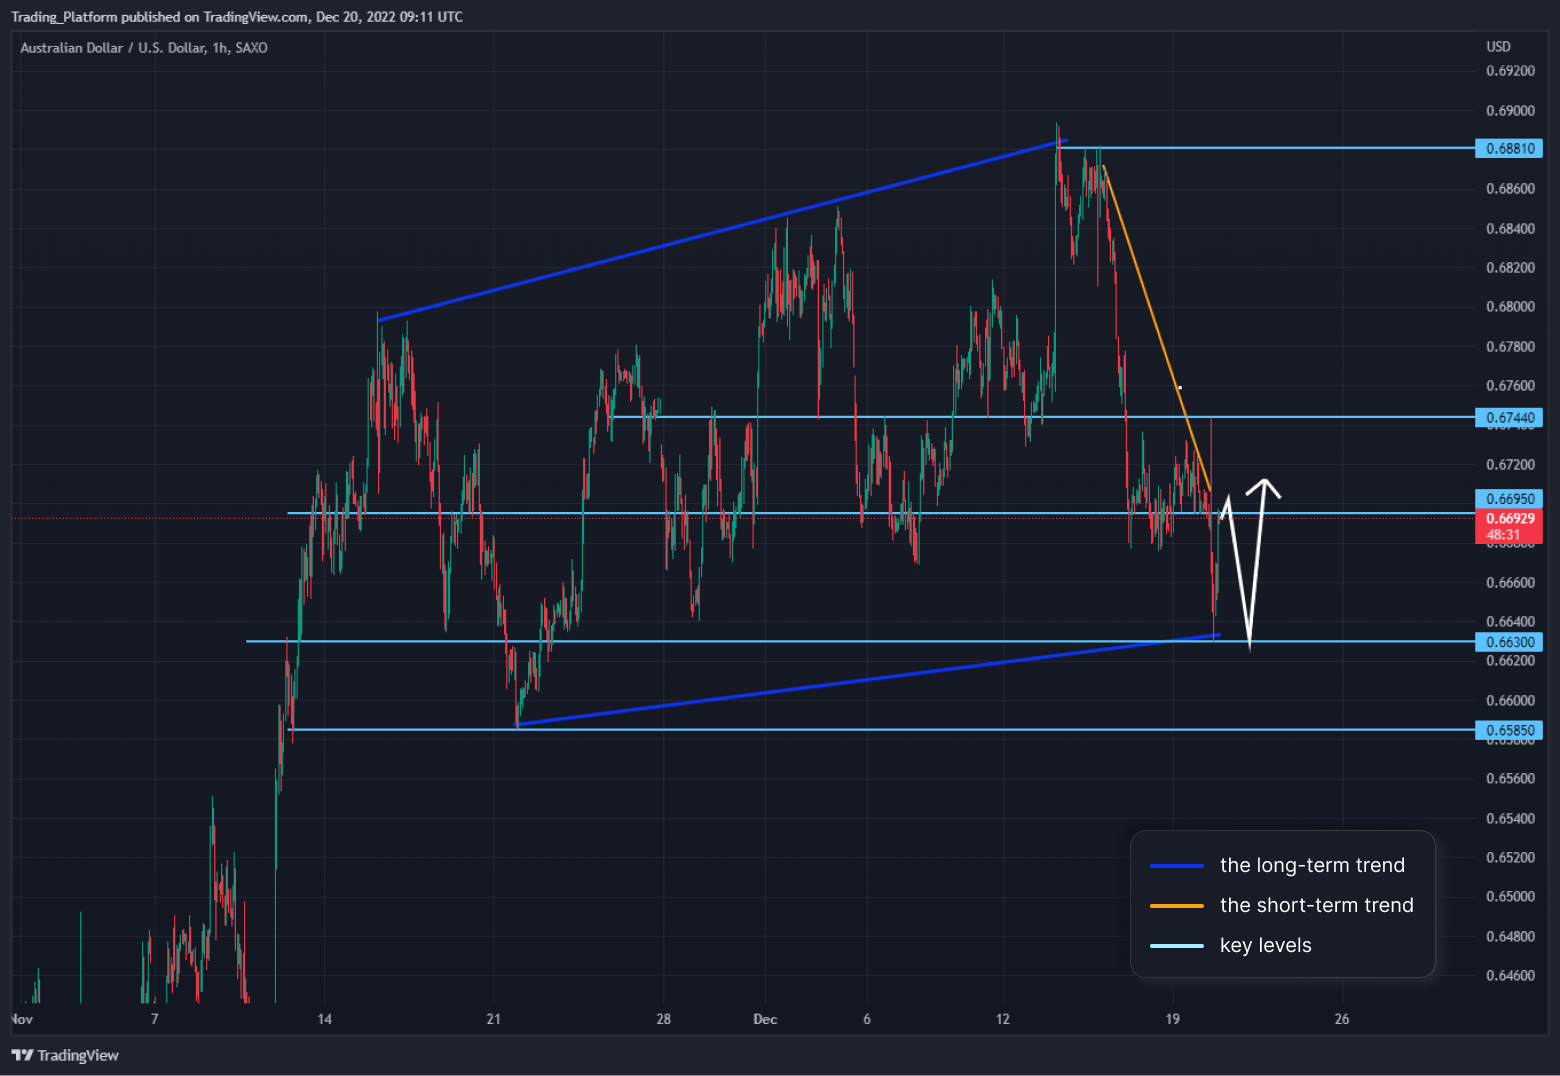Click the red 0.66929 current price tag
The width and height of the screenshot is (1560, 1076).
point(1509,519)
